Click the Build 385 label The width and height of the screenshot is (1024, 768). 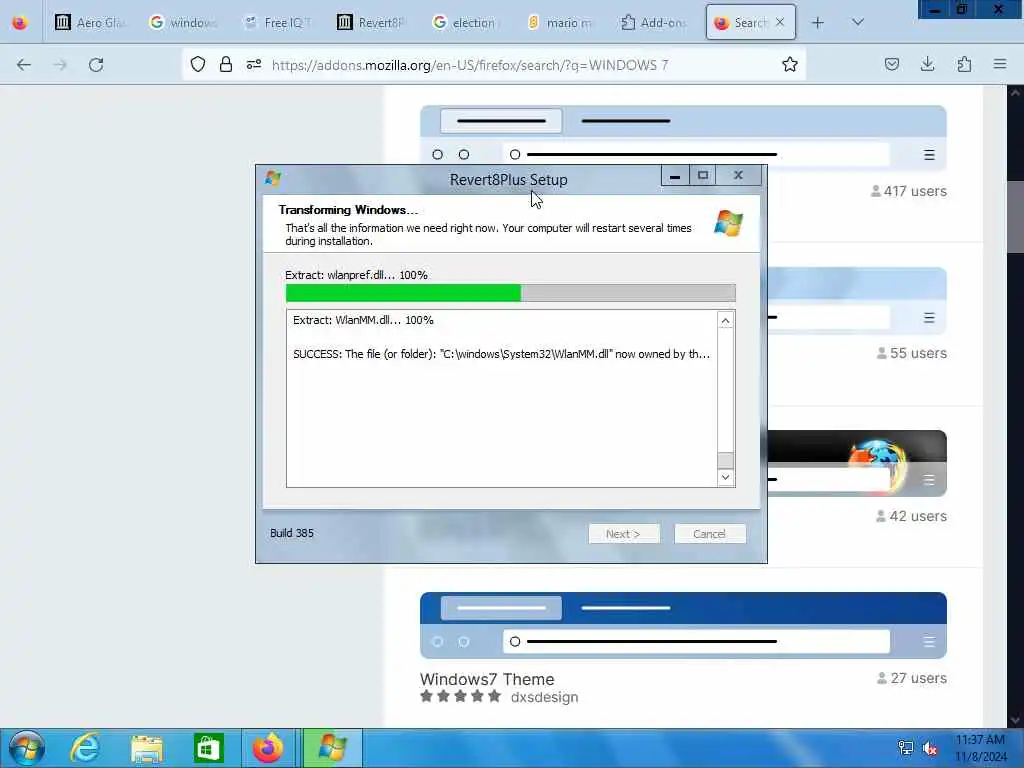click(x=292, y=533)
